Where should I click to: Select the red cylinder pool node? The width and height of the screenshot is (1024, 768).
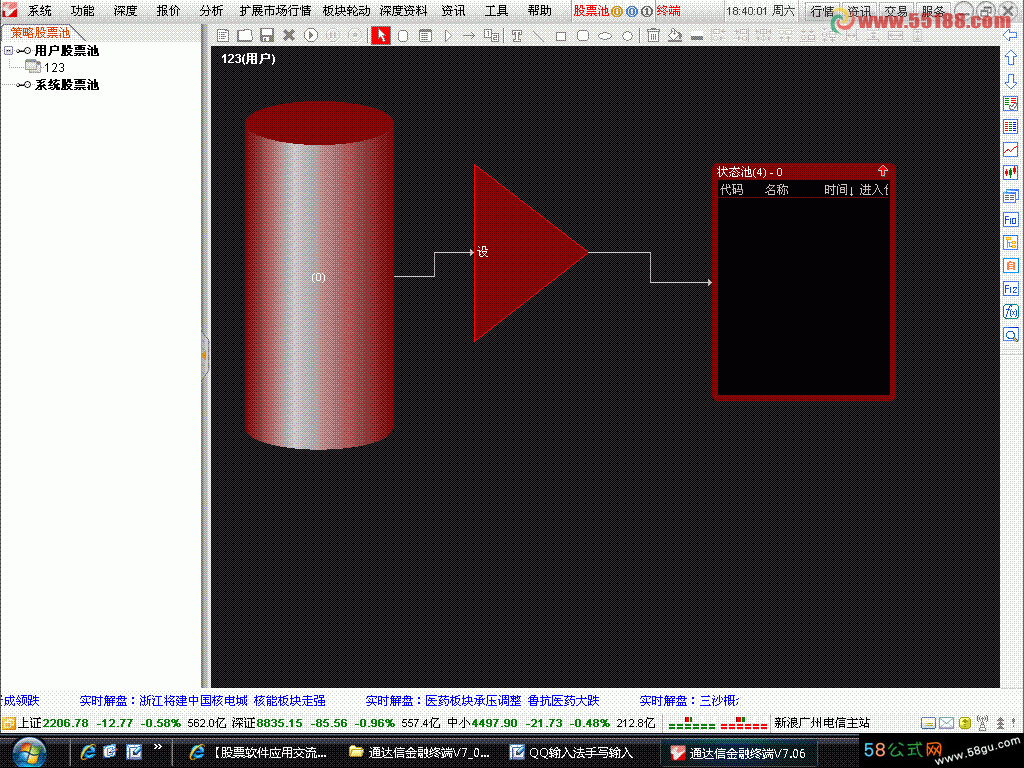[x=319, y=276]
